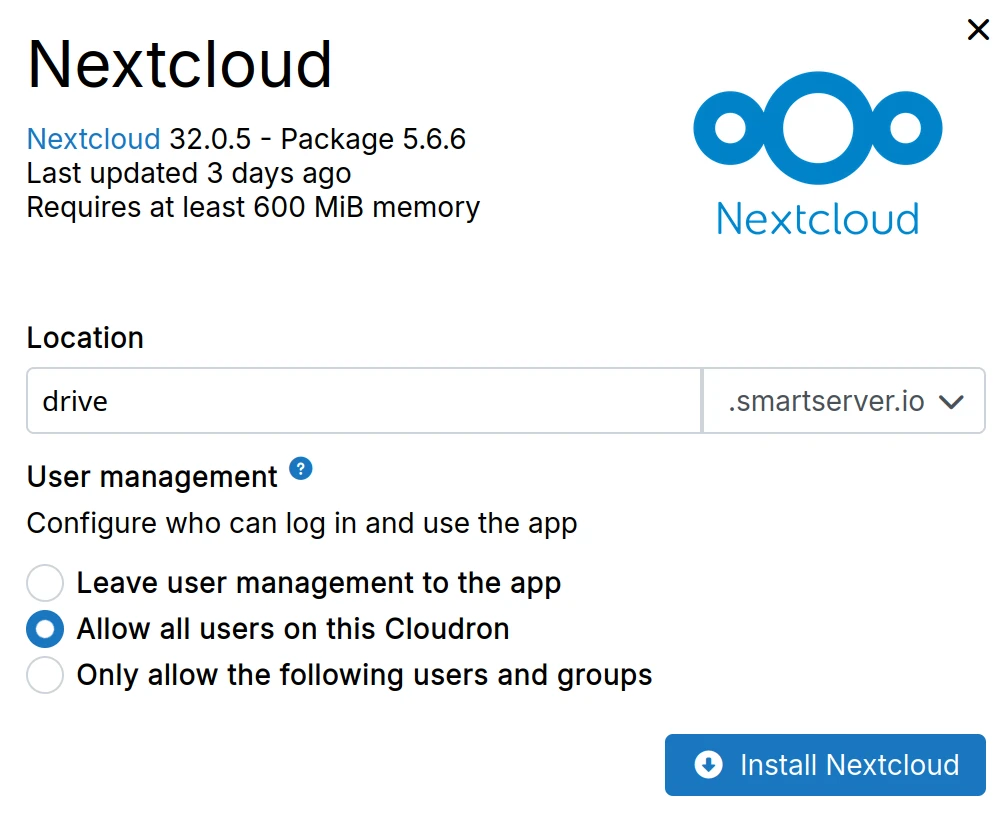1008x821 pixels.
Task: Select 'Leave user management to the app' radio
Action: coord(45,583)
